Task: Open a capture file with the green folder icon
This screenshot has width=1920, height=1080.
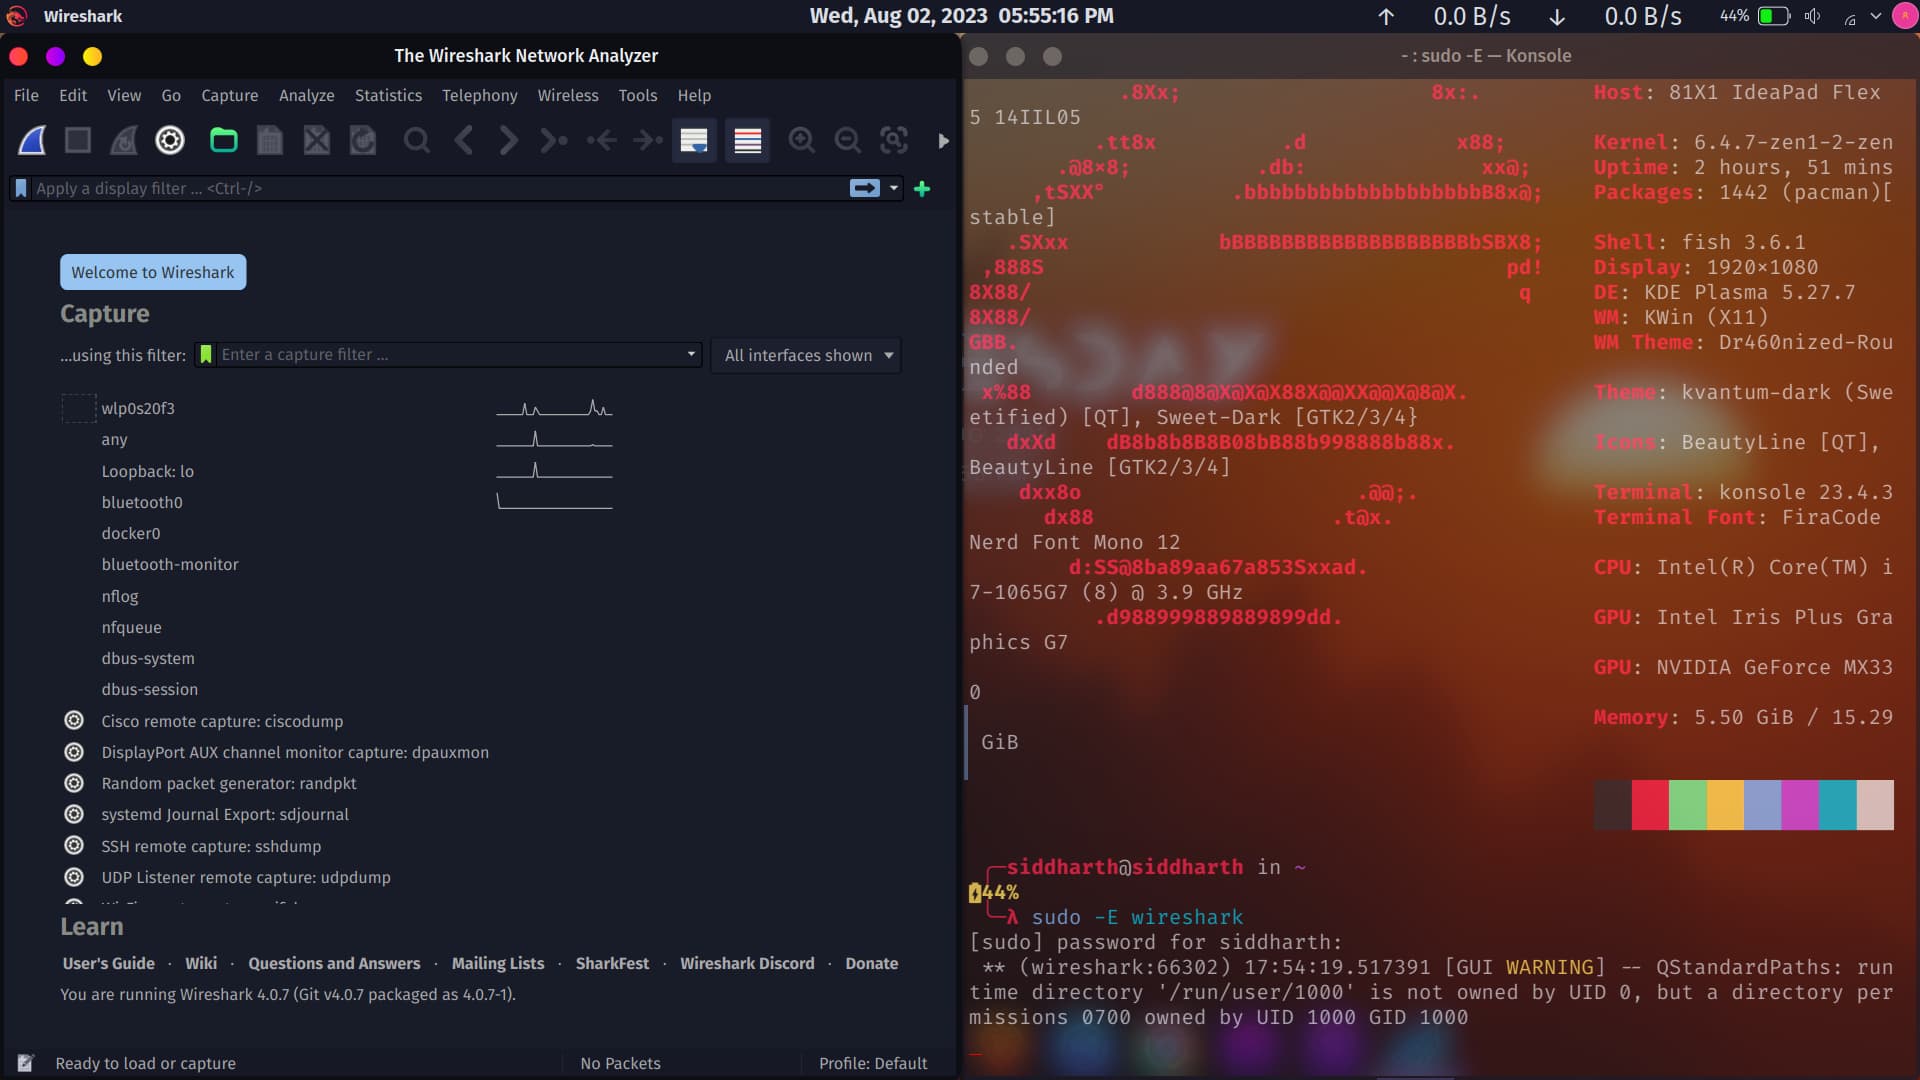Action: [224, 141]
